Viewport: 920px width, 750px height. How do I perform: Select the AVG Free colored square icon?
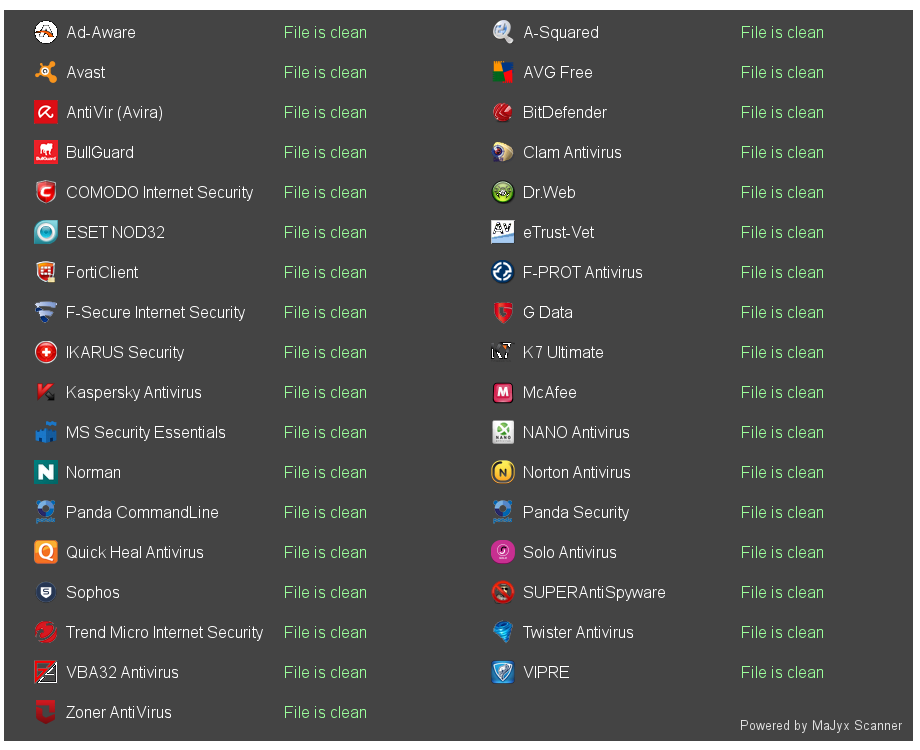pyautogui.click(x=503, y=72)
